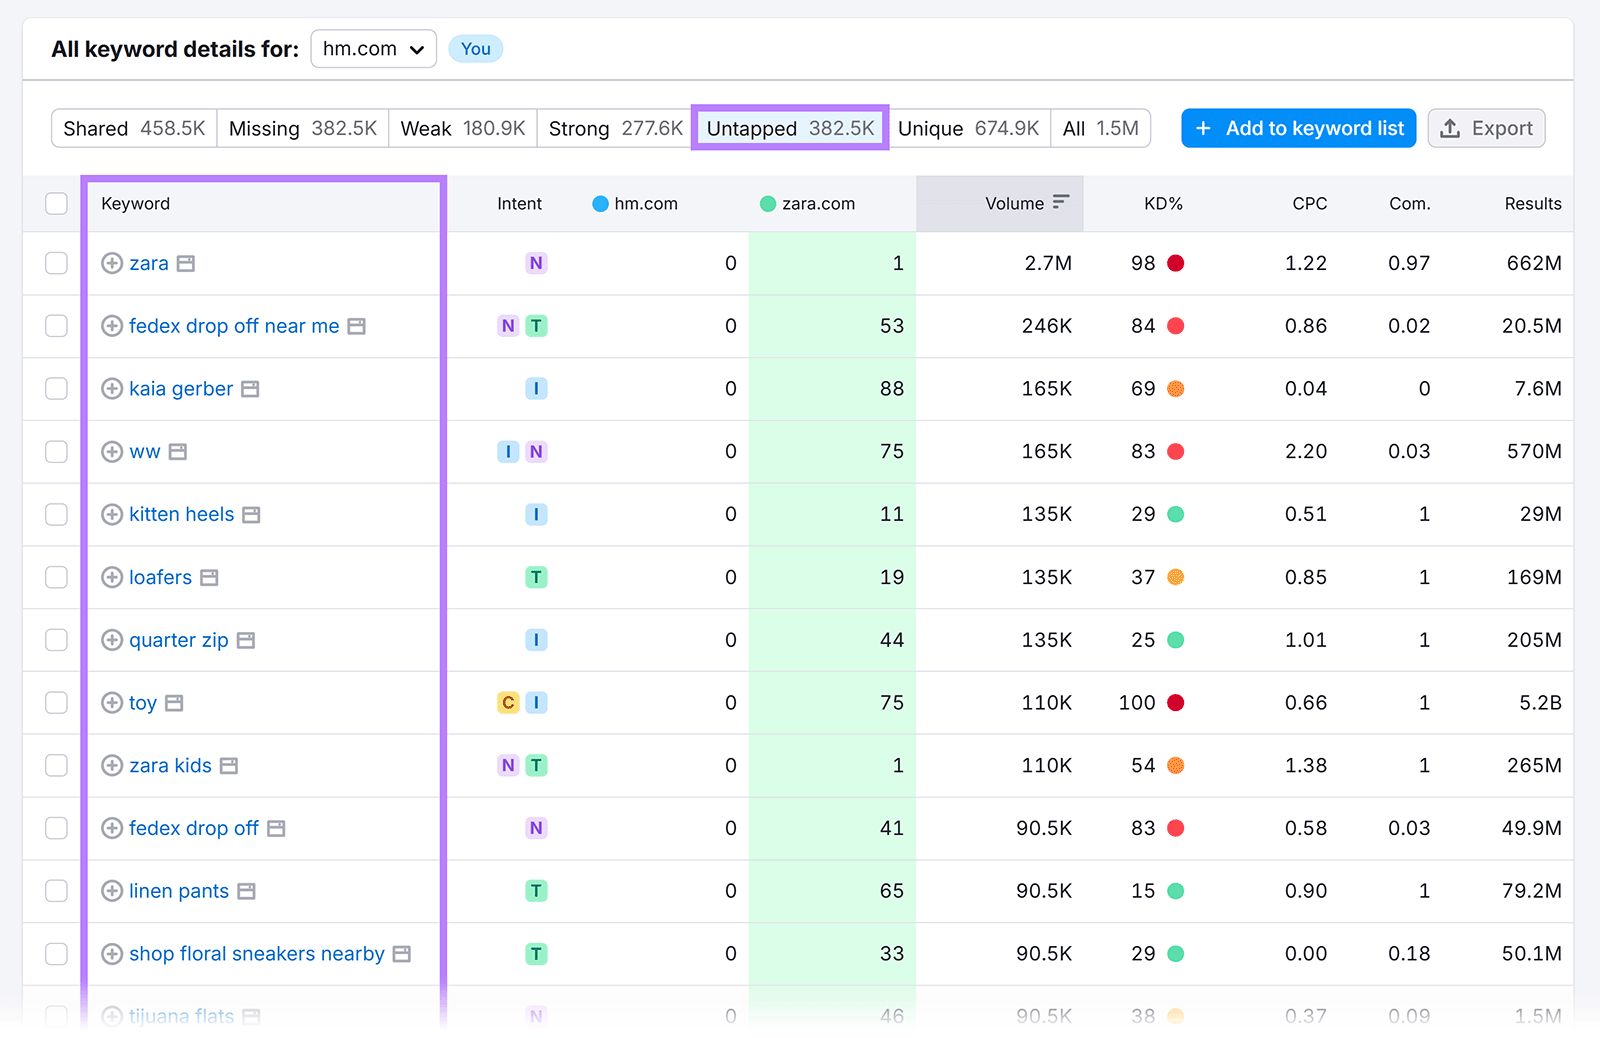Sort table by KD% column
The image size is (1600, 1038).
point(1163,204)
